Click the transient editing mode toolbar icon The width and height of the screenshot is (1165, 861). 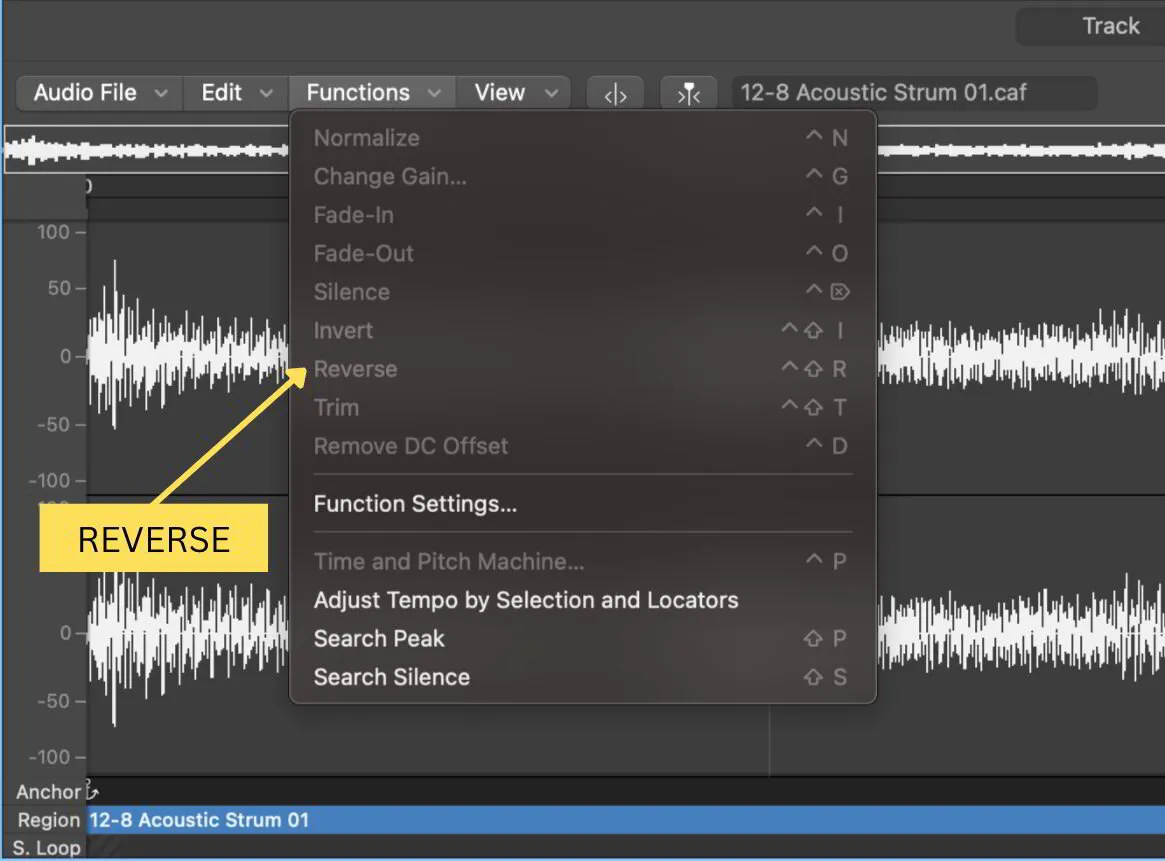(614, 92)
